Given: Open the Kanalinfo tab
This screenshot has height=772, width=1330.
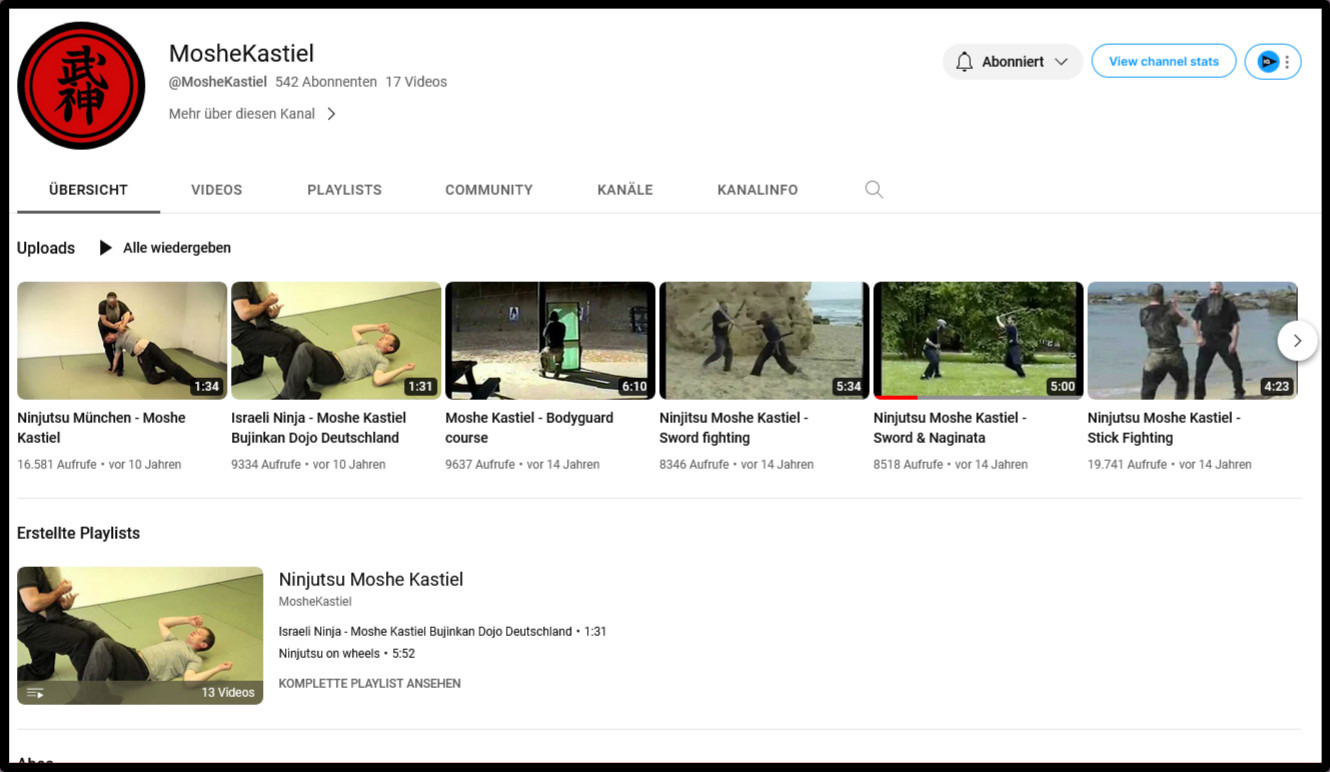Looking at the screenshot, I should (x=758, y=190).
